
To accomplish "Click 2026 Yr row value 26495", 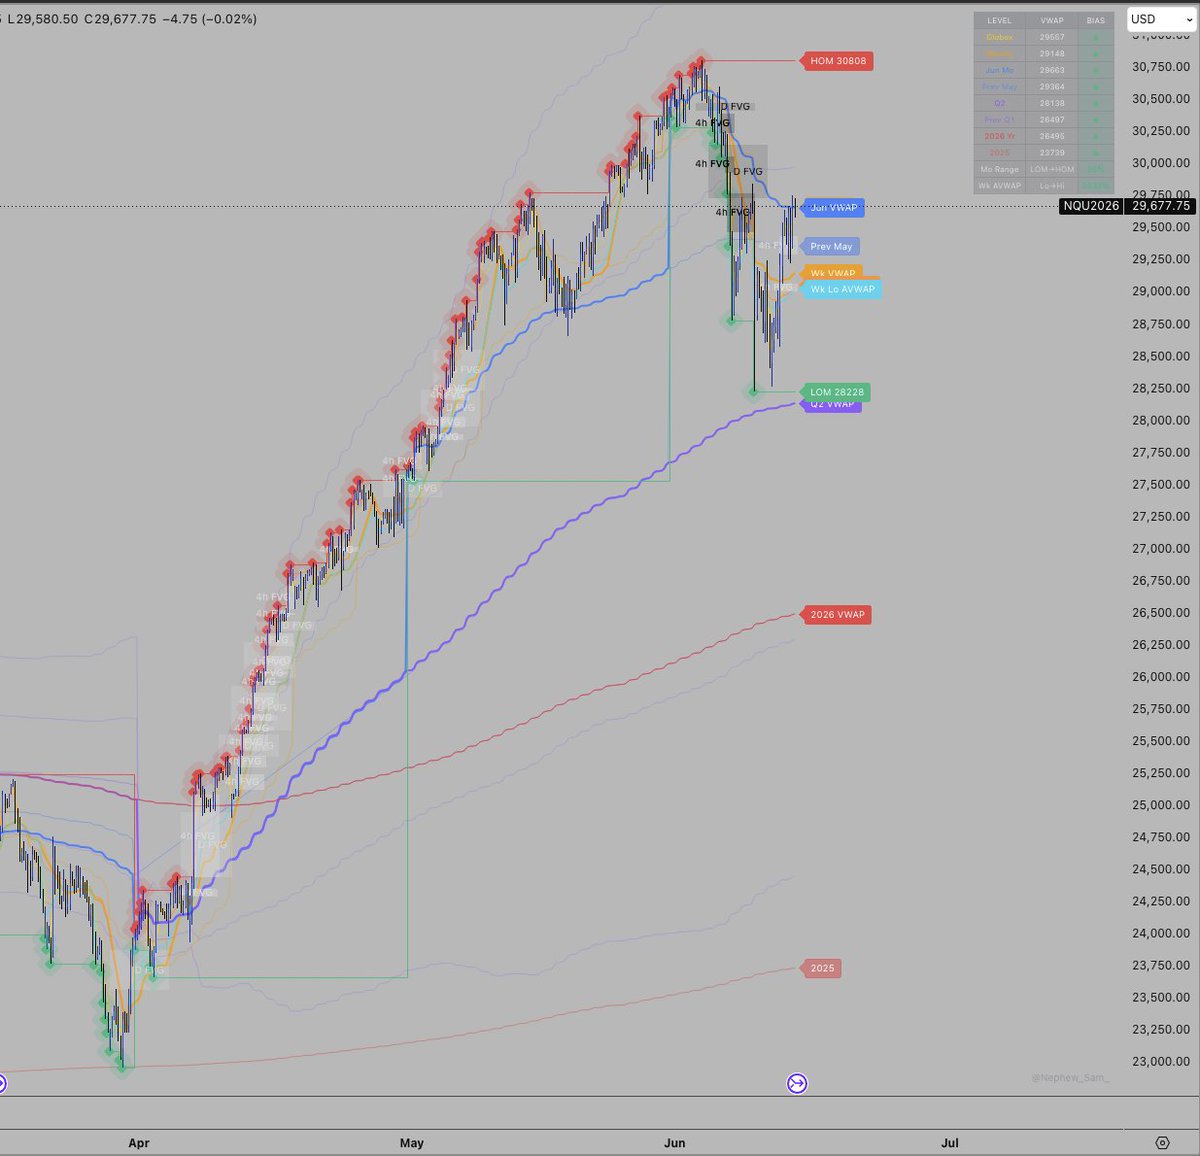I will click(1051, 136).
